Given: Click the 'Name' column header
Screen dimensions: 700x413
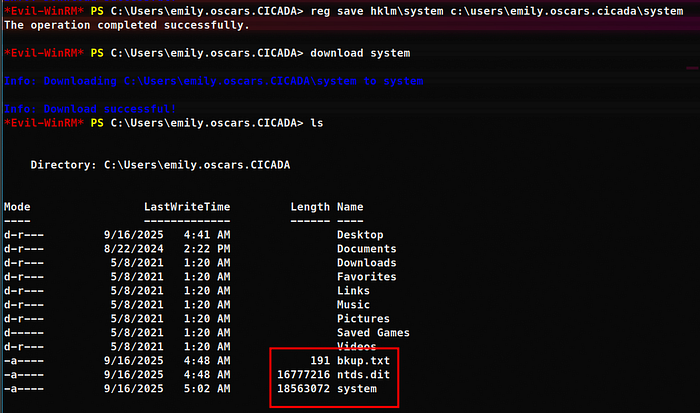Looking at the screenshot, I should 350,207.
